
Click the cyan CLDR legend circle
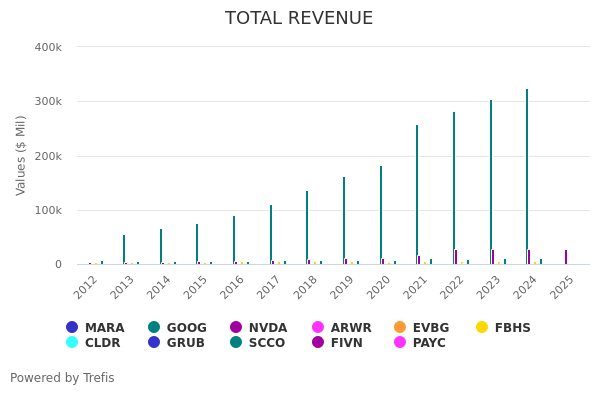point(72,342)
